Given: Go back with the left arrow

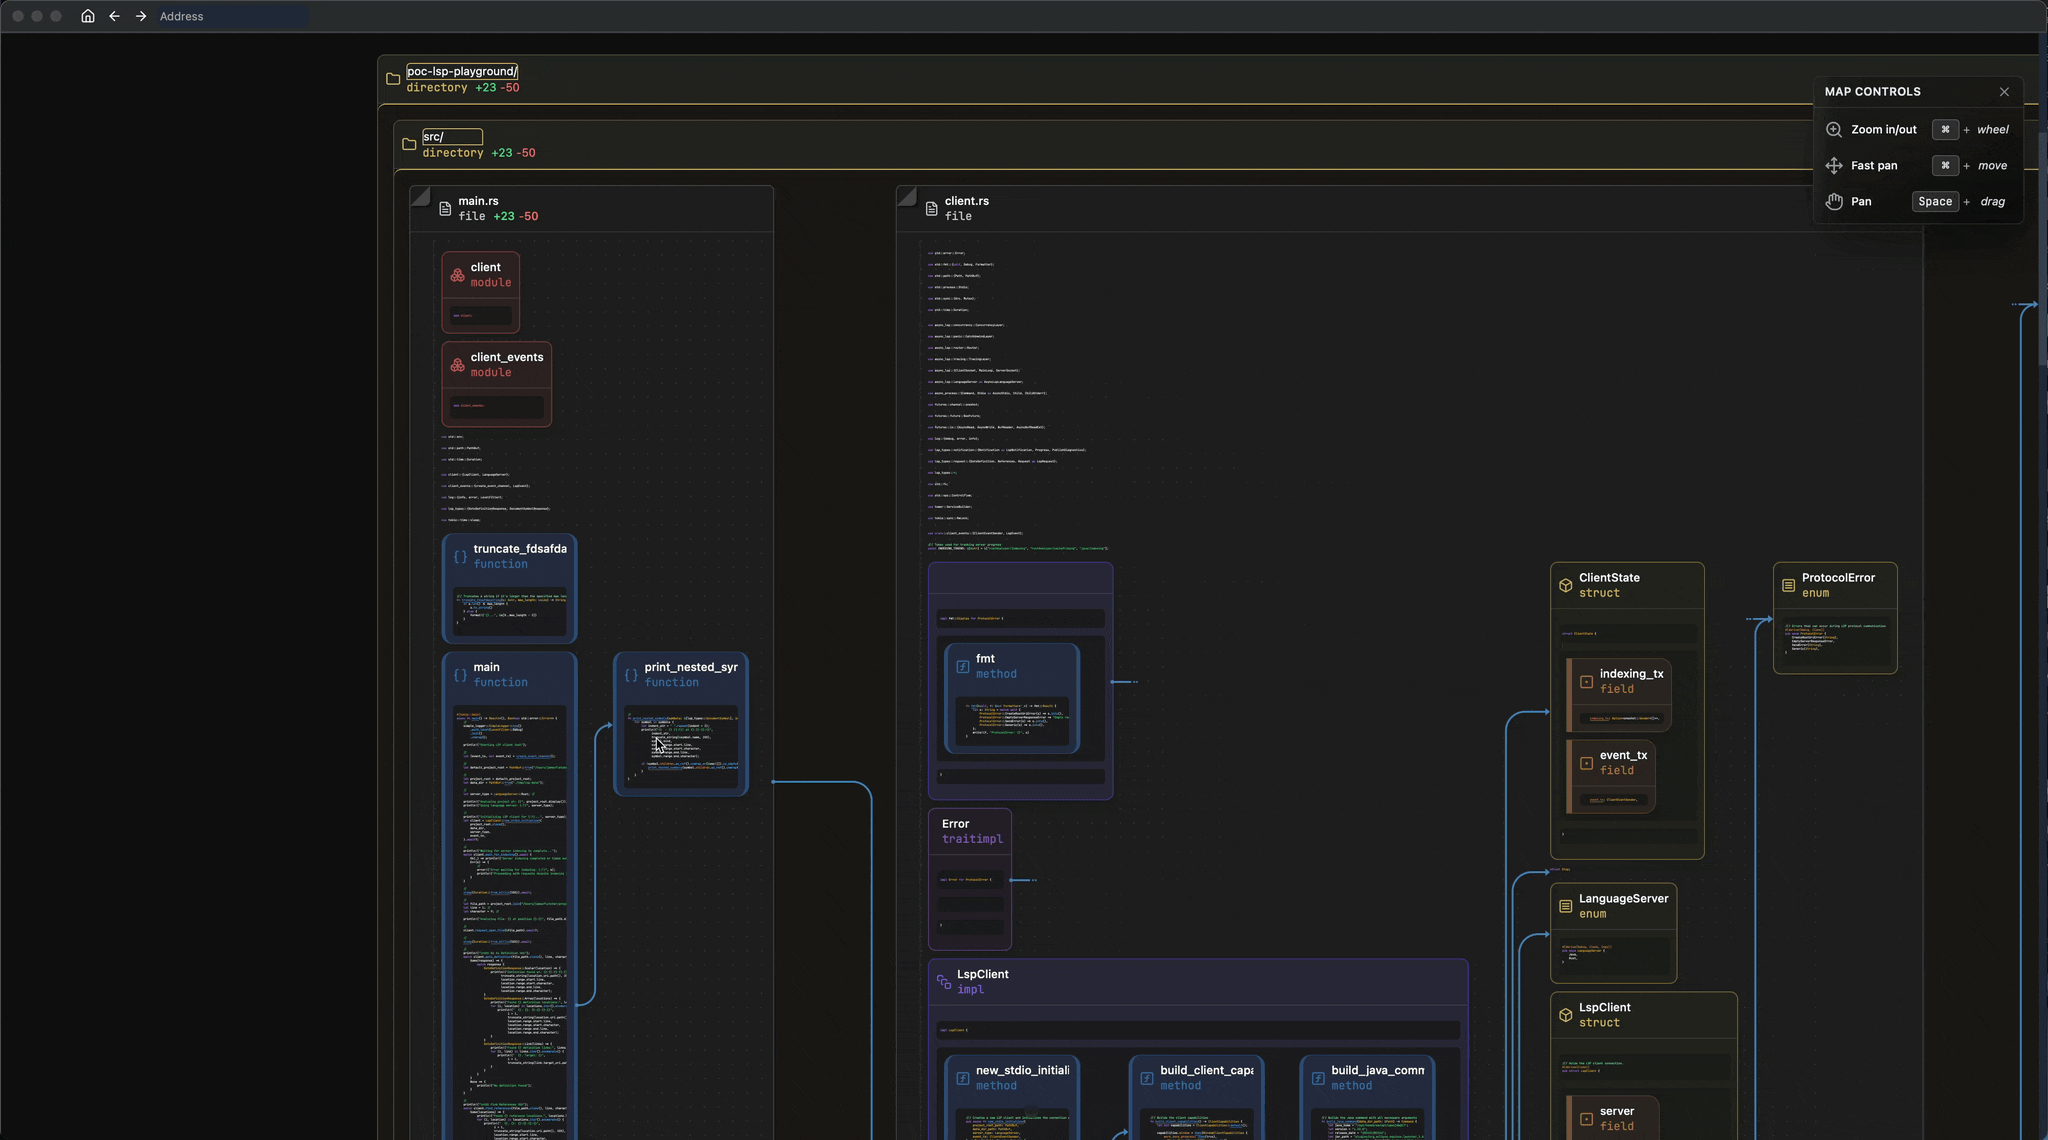Looking at the screenshot, I should [x=114, y=16].
